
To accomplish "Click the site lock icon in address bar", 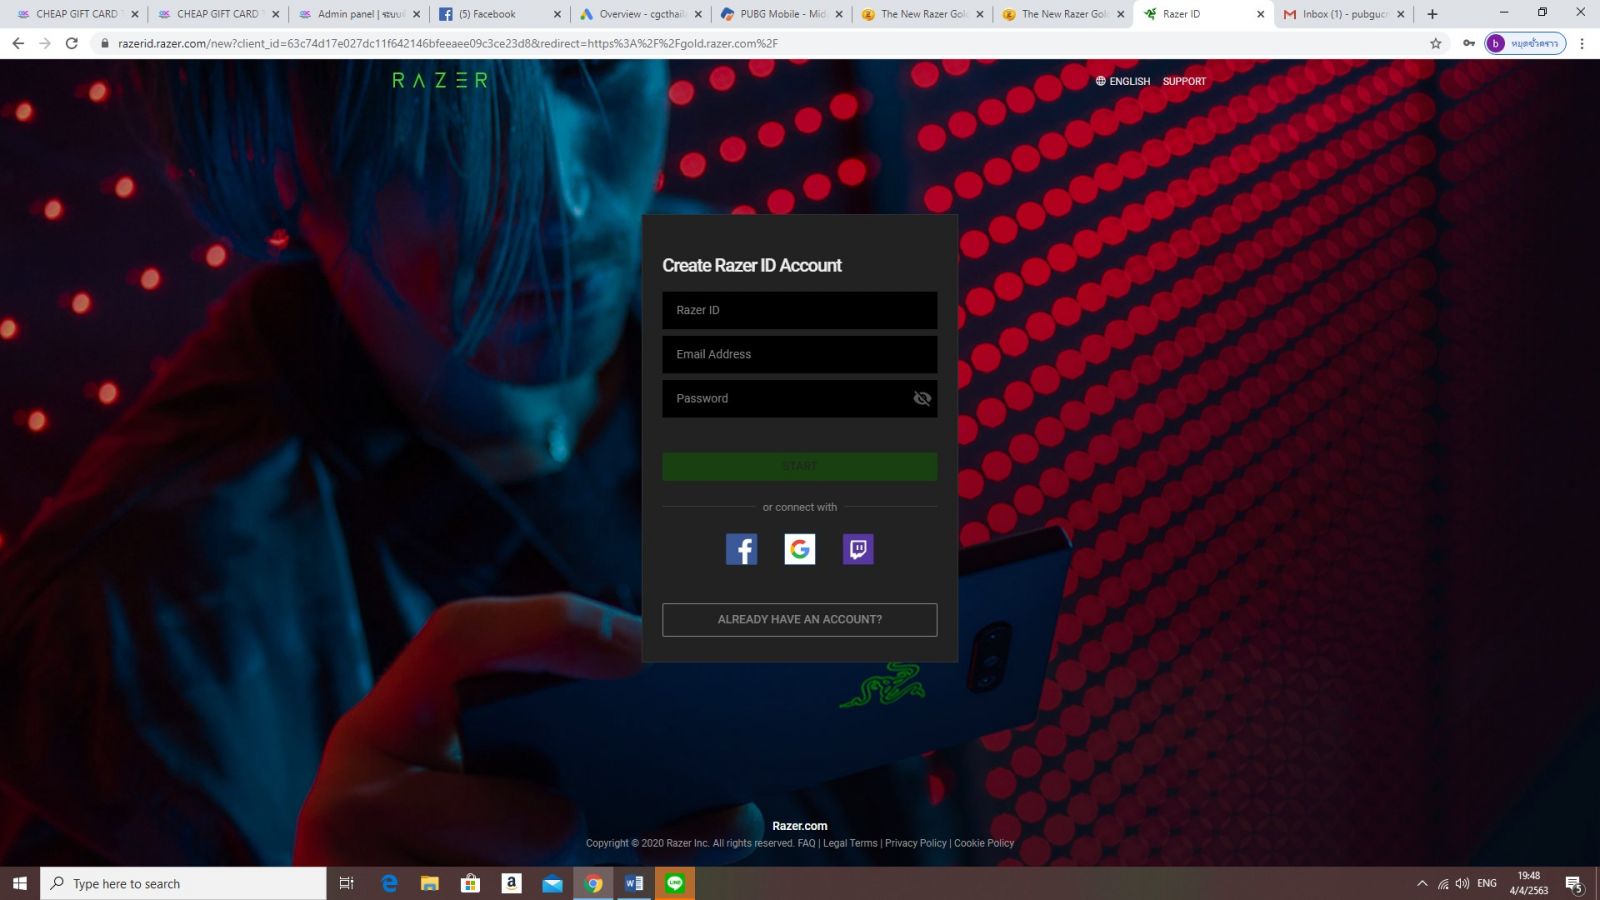I will click(104, 43).
